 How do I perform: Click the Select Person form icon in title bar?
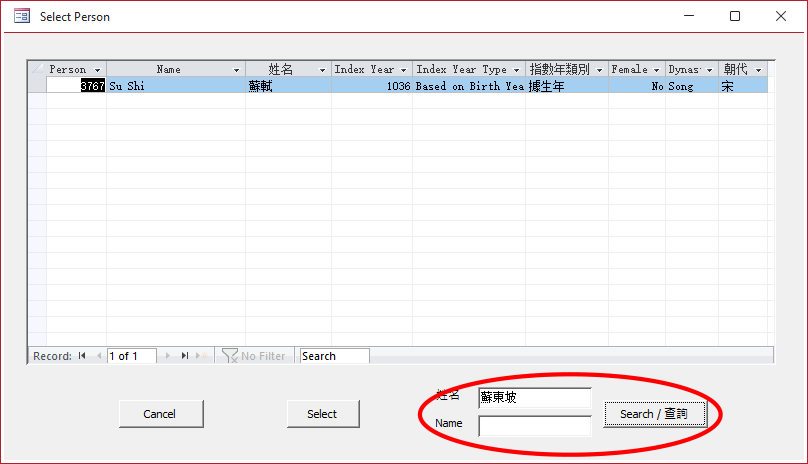pyautogui.click(x=21, y=16)
